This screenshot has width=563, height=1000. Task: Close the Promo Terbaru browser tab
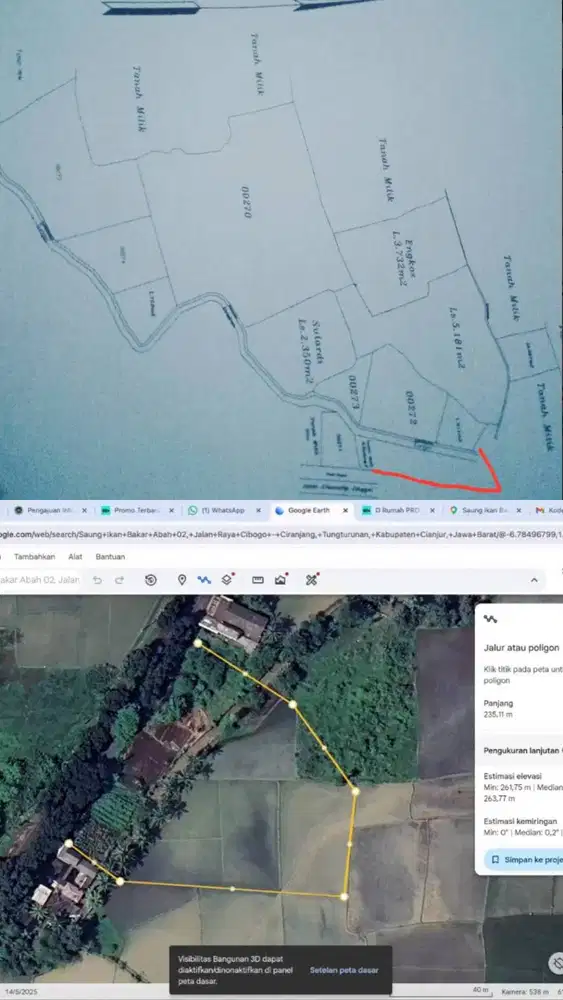(x=172, y=511)
